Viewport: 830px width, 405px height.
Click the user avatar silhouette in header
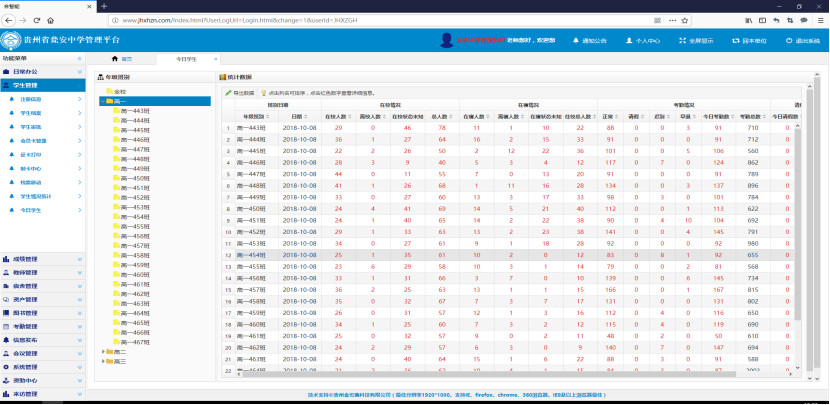tap(447, 40)
